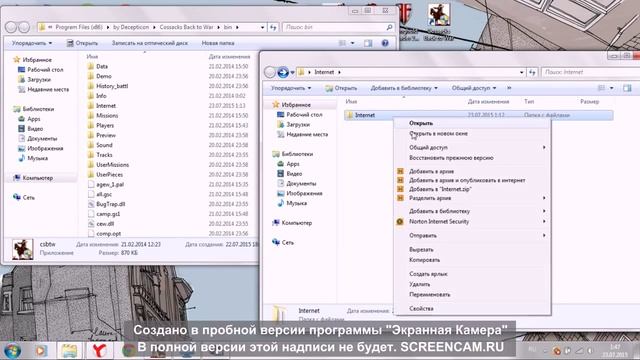Choose Копировать in the context menu

[424, 260]
